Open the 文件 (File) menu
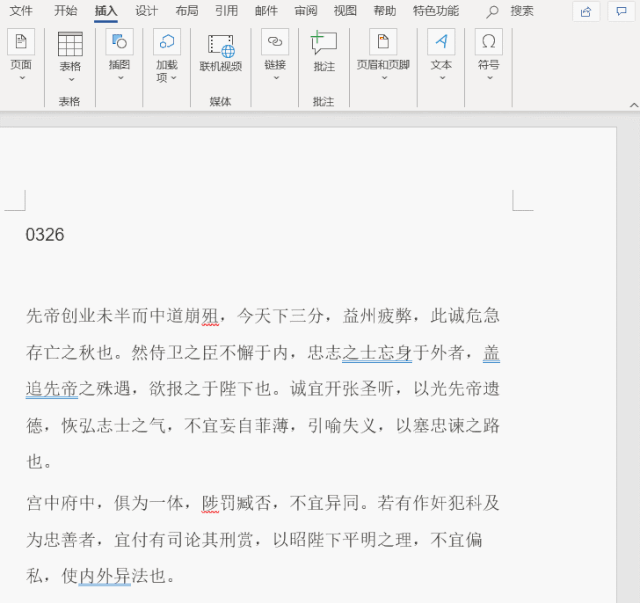The height and width of the screenshot is (603, 640). tap(21, 11)
